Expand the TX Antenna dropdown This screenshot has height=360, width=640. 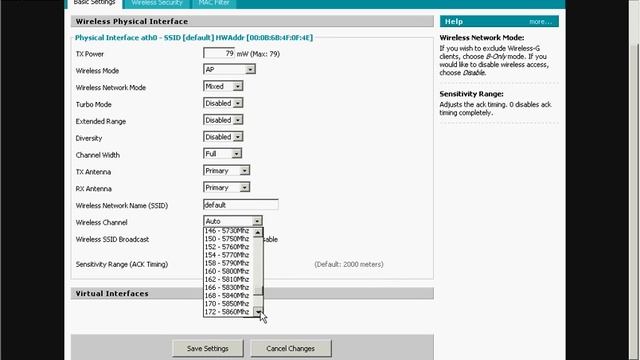click(x=227, y=171)
